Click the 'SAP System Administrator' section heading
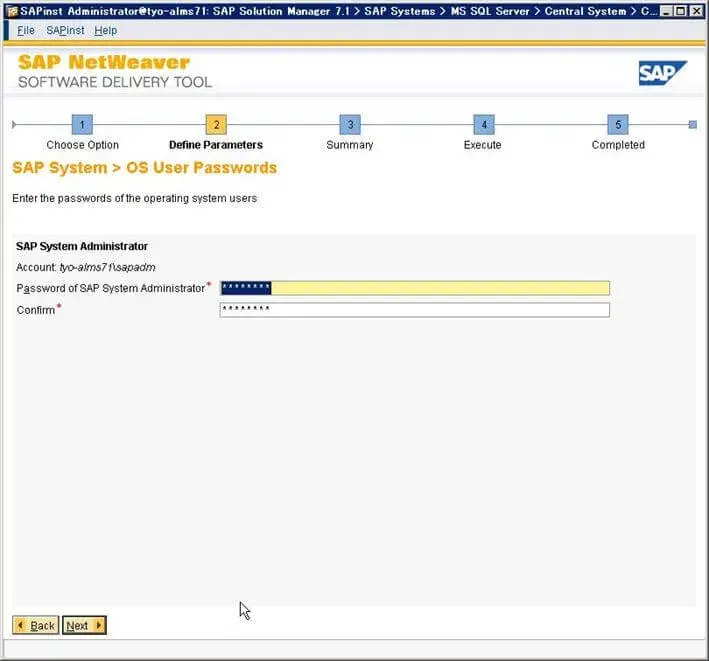709x661 pixels. coord(82,246)
